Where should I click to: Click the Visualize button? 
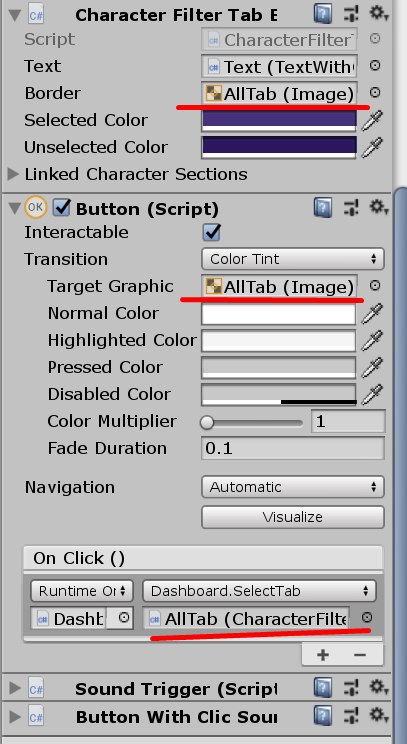click(x=293, y=517)
